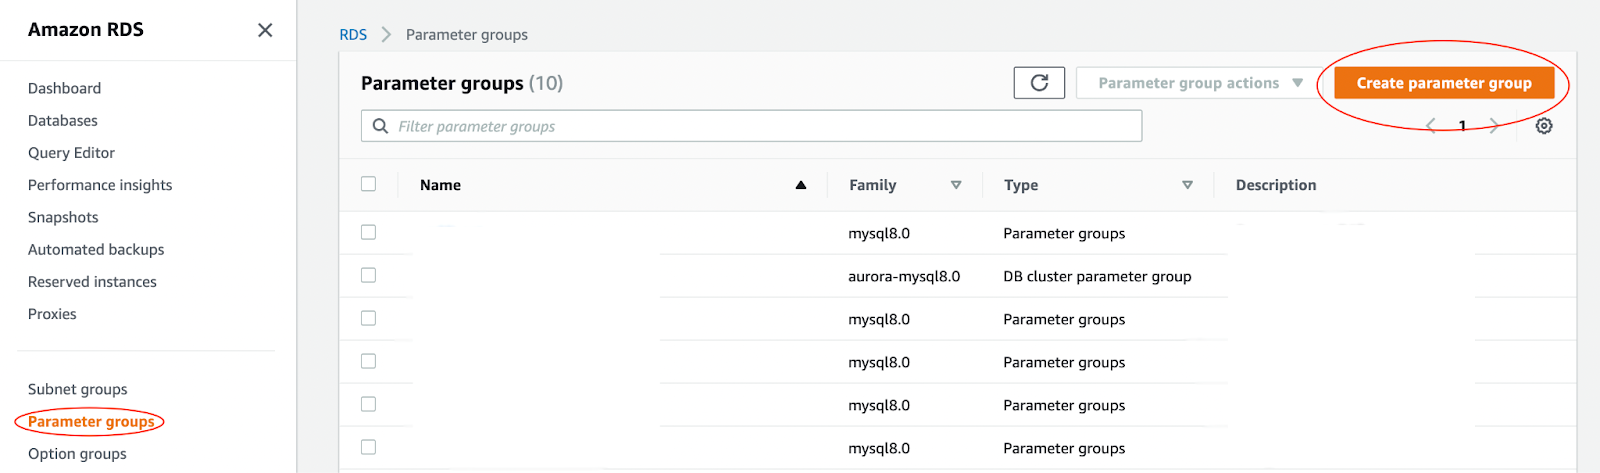Check the select-all header checkbox
Image resolution: width=1600 pixels, height=473 pixels.
(x=369, y=184)
